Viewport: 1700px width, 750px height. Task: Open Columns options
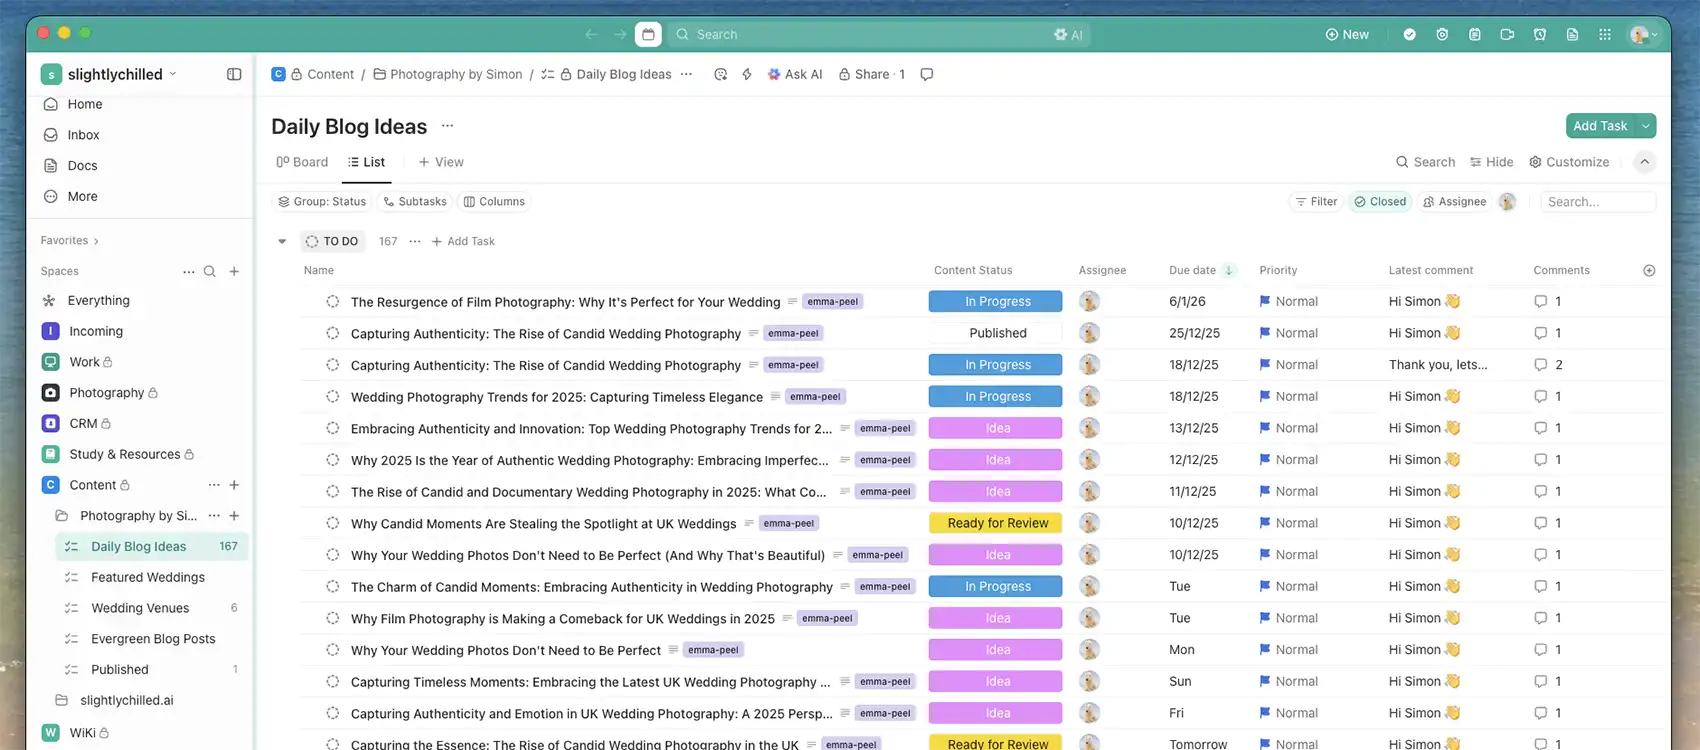tap(494, 202)
